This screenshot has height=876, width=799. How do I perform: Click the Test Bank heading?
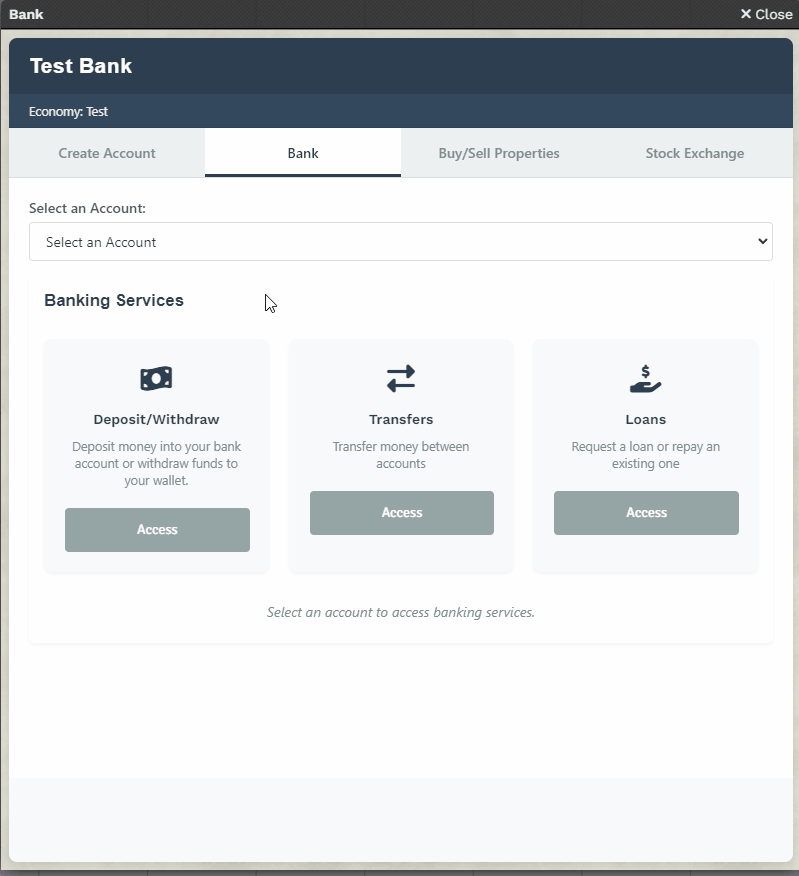point(81,66)
